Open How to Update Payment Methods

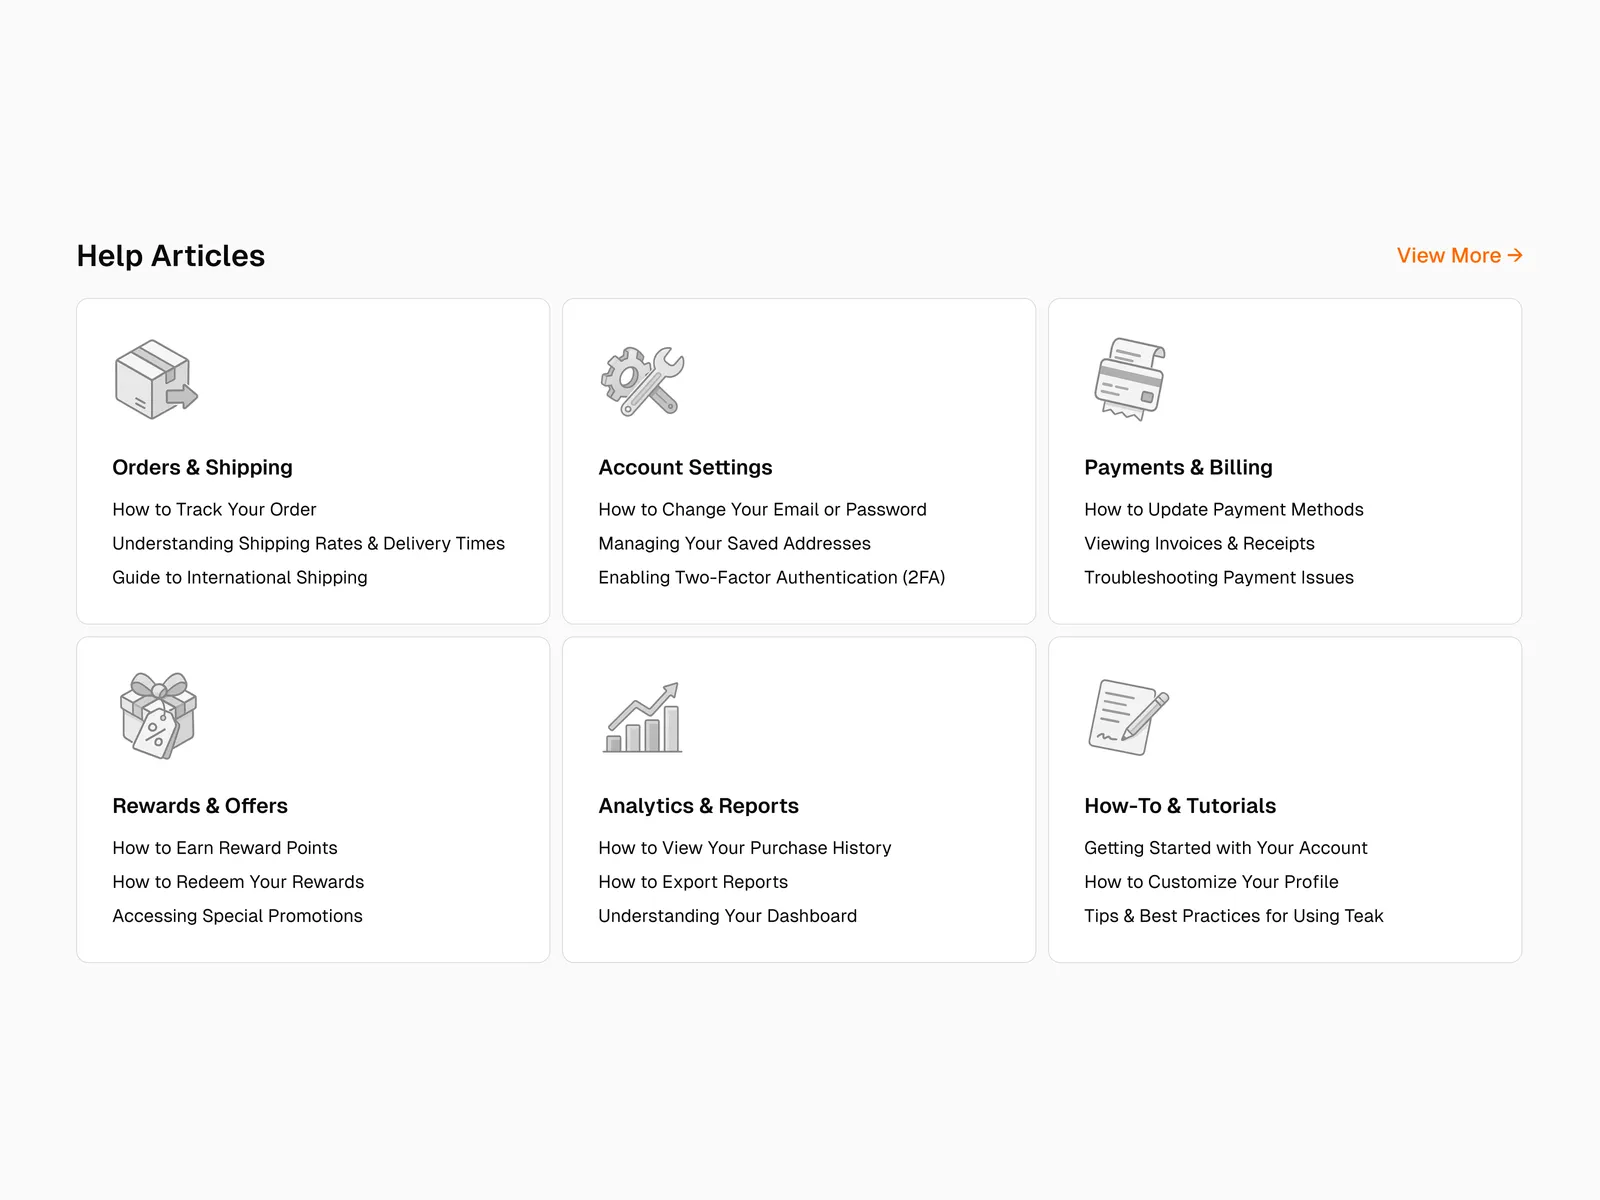coord(1223,510)
